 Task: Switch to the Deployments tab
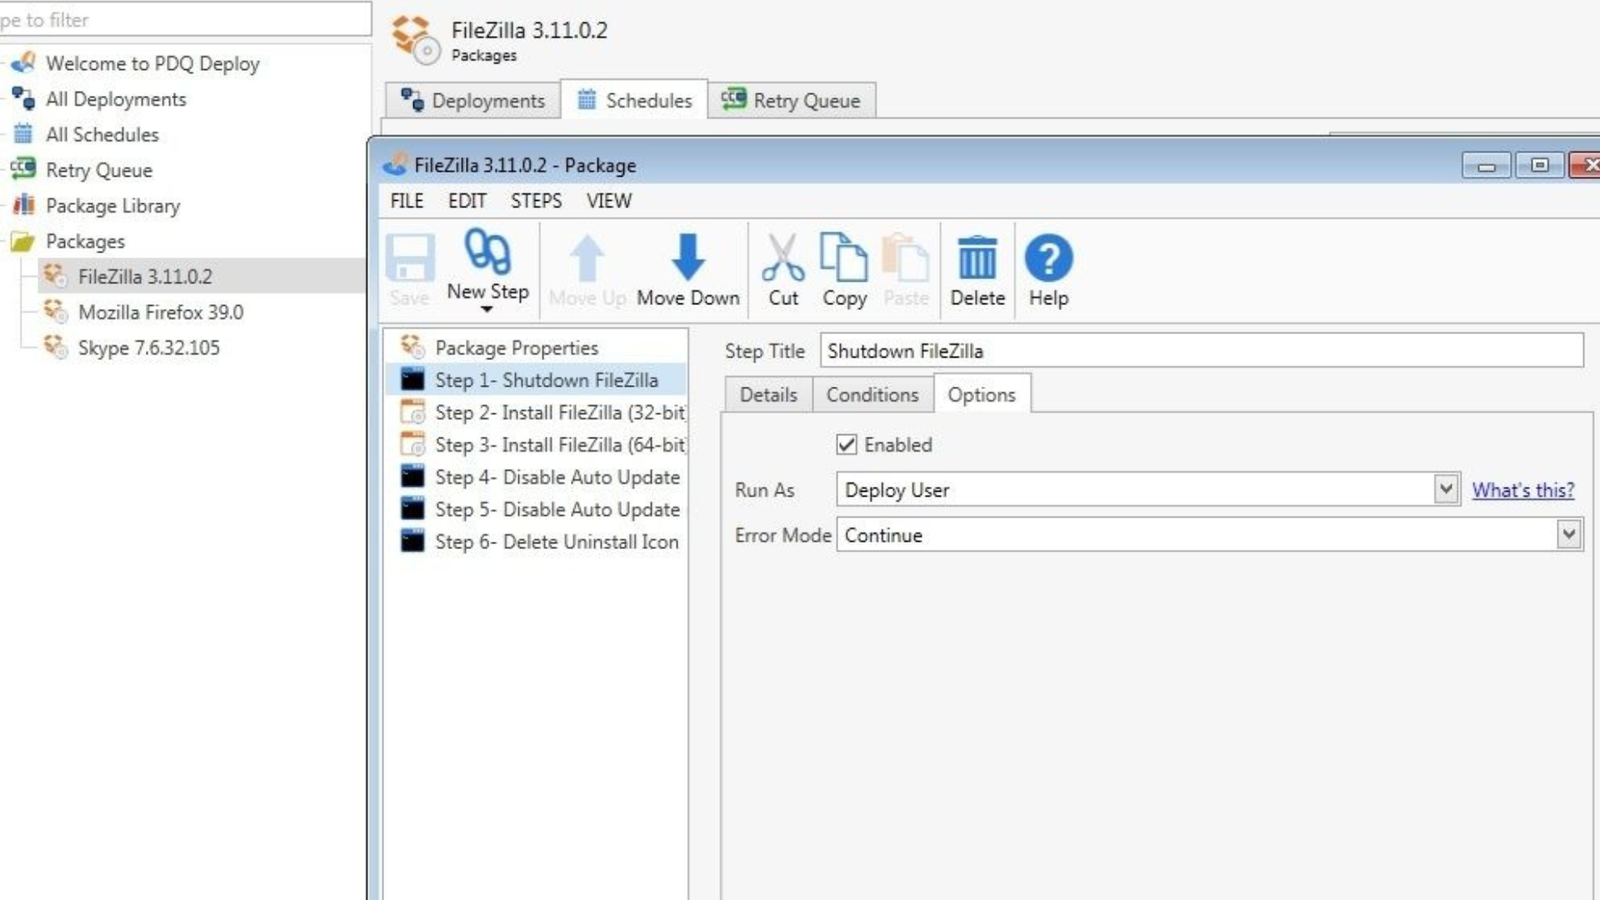472,100
